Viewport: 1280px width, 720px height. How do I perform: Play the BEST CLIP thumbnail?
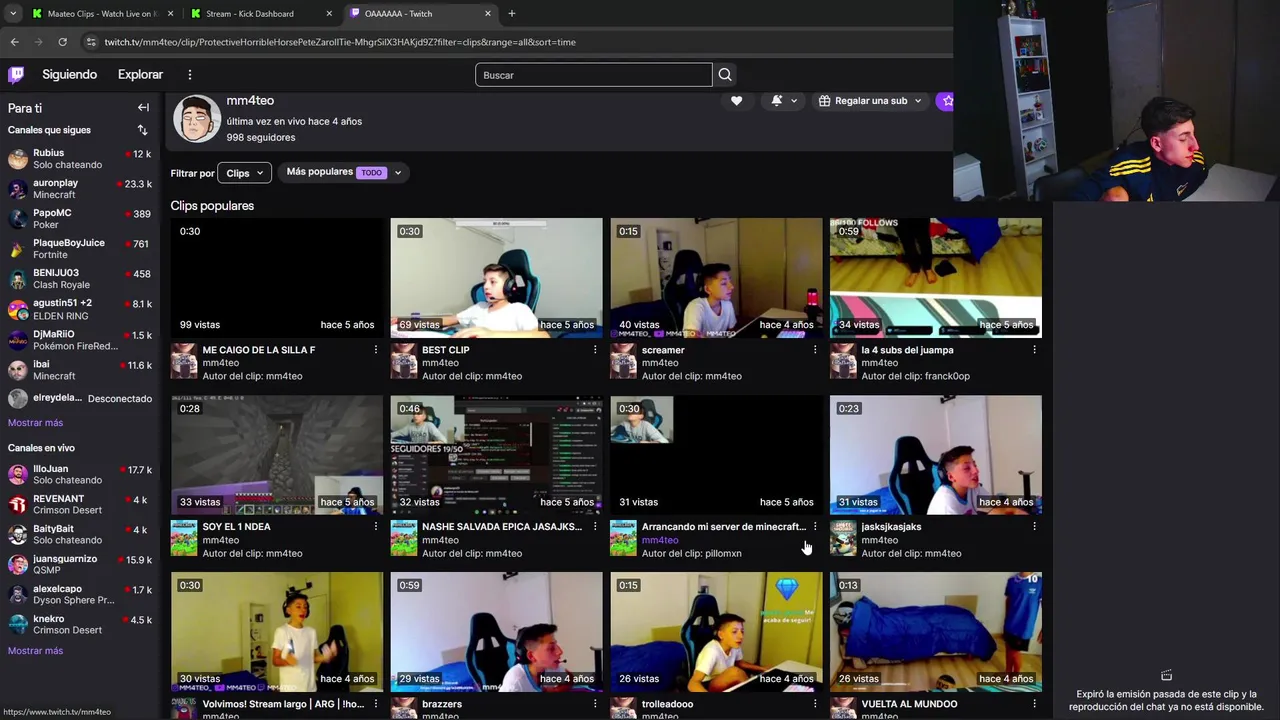[497, 277]
